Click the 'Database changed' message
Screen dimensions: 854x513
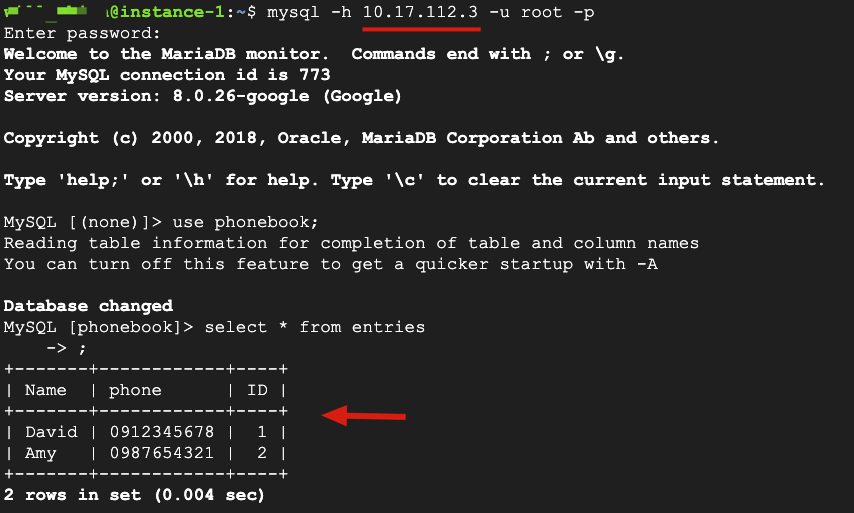88,306
